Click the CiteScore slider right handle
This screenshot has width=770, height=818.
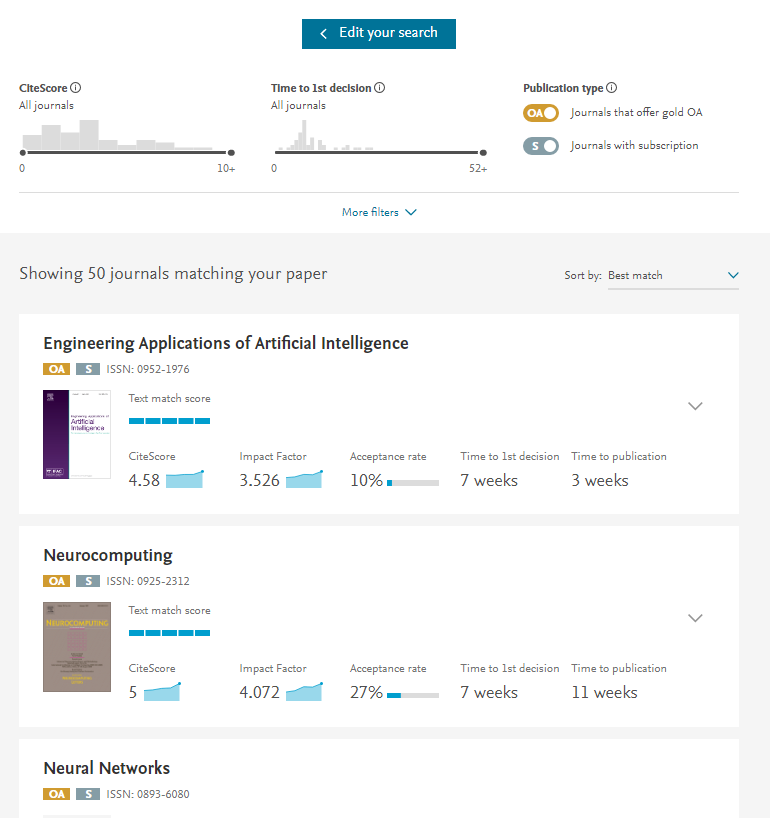(x=232, y=152)
